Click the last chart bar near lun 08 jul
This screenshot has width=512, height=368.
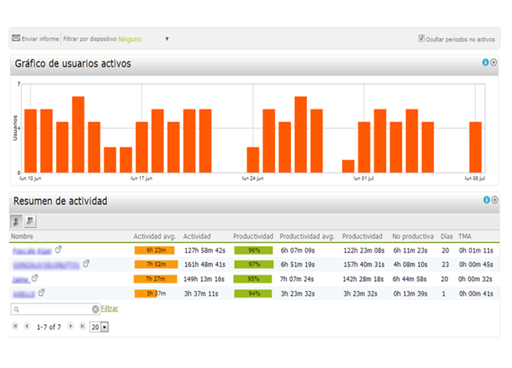475,147
